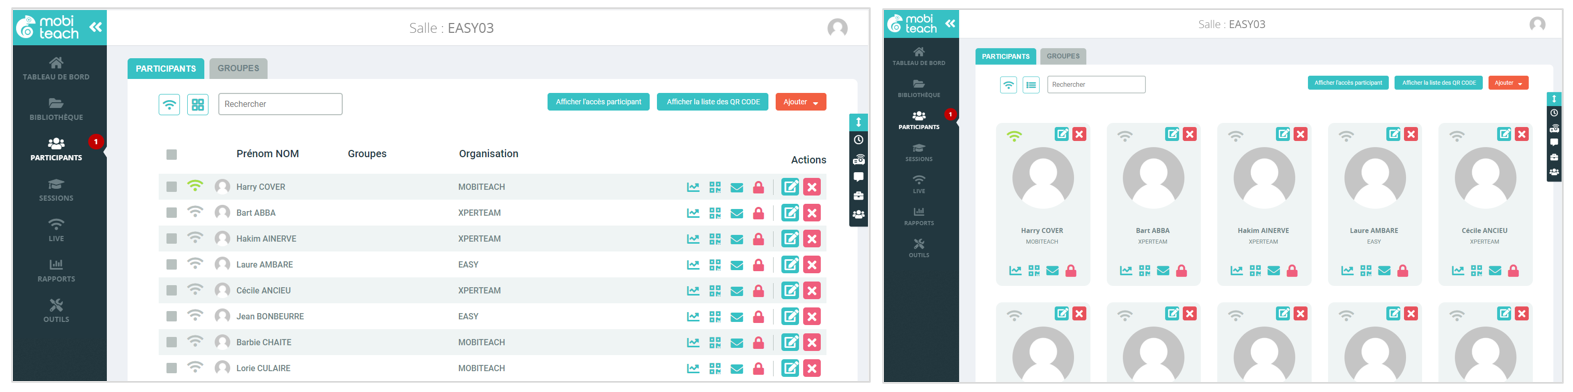
Task: Open the Ajouter dropdown in list-view window
Action: pos(801,102)
